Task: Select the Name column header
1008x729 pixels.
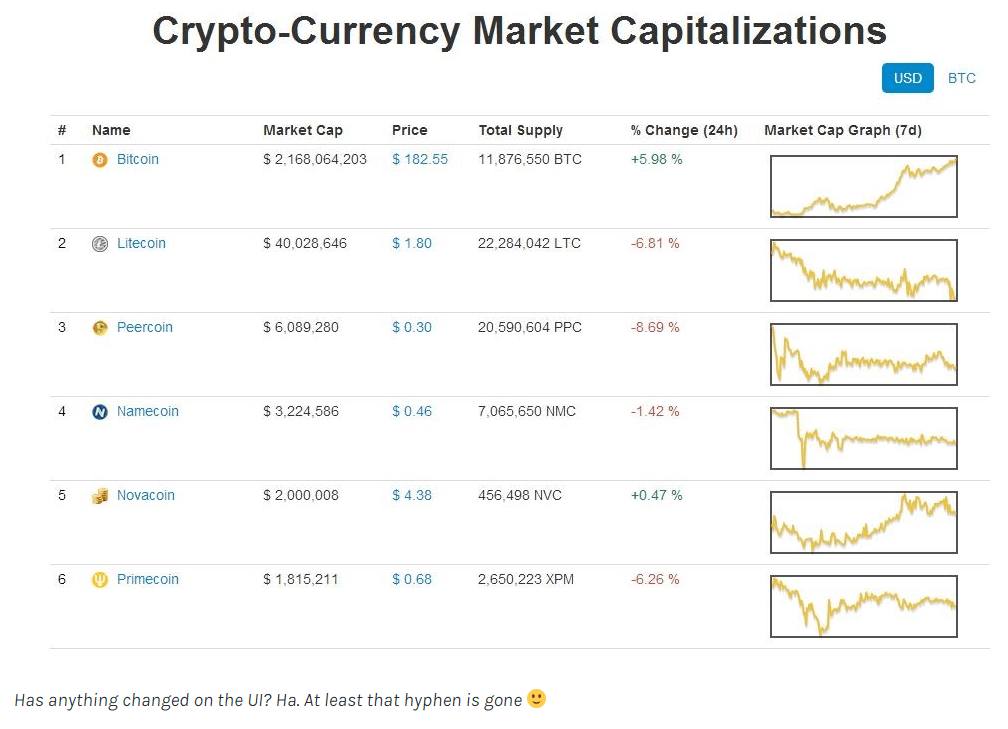Action: (x=111, y=130)
